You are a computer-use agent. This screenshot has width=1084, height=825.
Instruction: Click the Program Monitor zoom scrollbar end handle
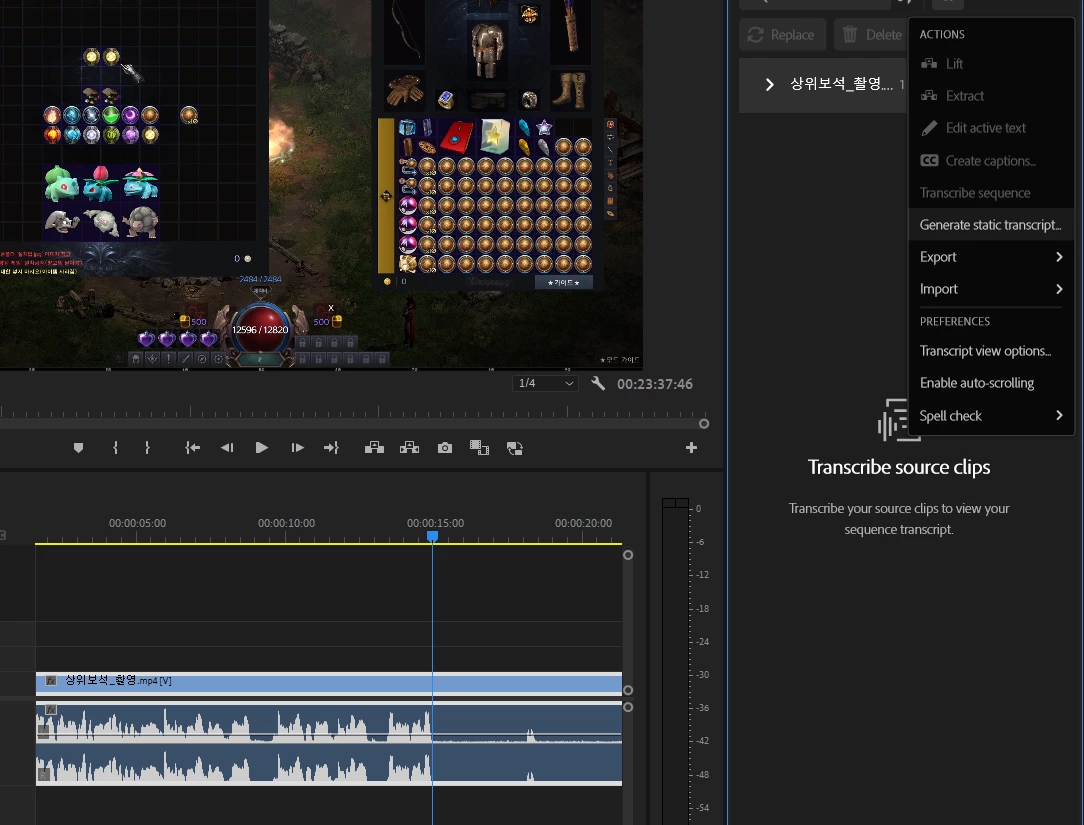pos(704,424)
